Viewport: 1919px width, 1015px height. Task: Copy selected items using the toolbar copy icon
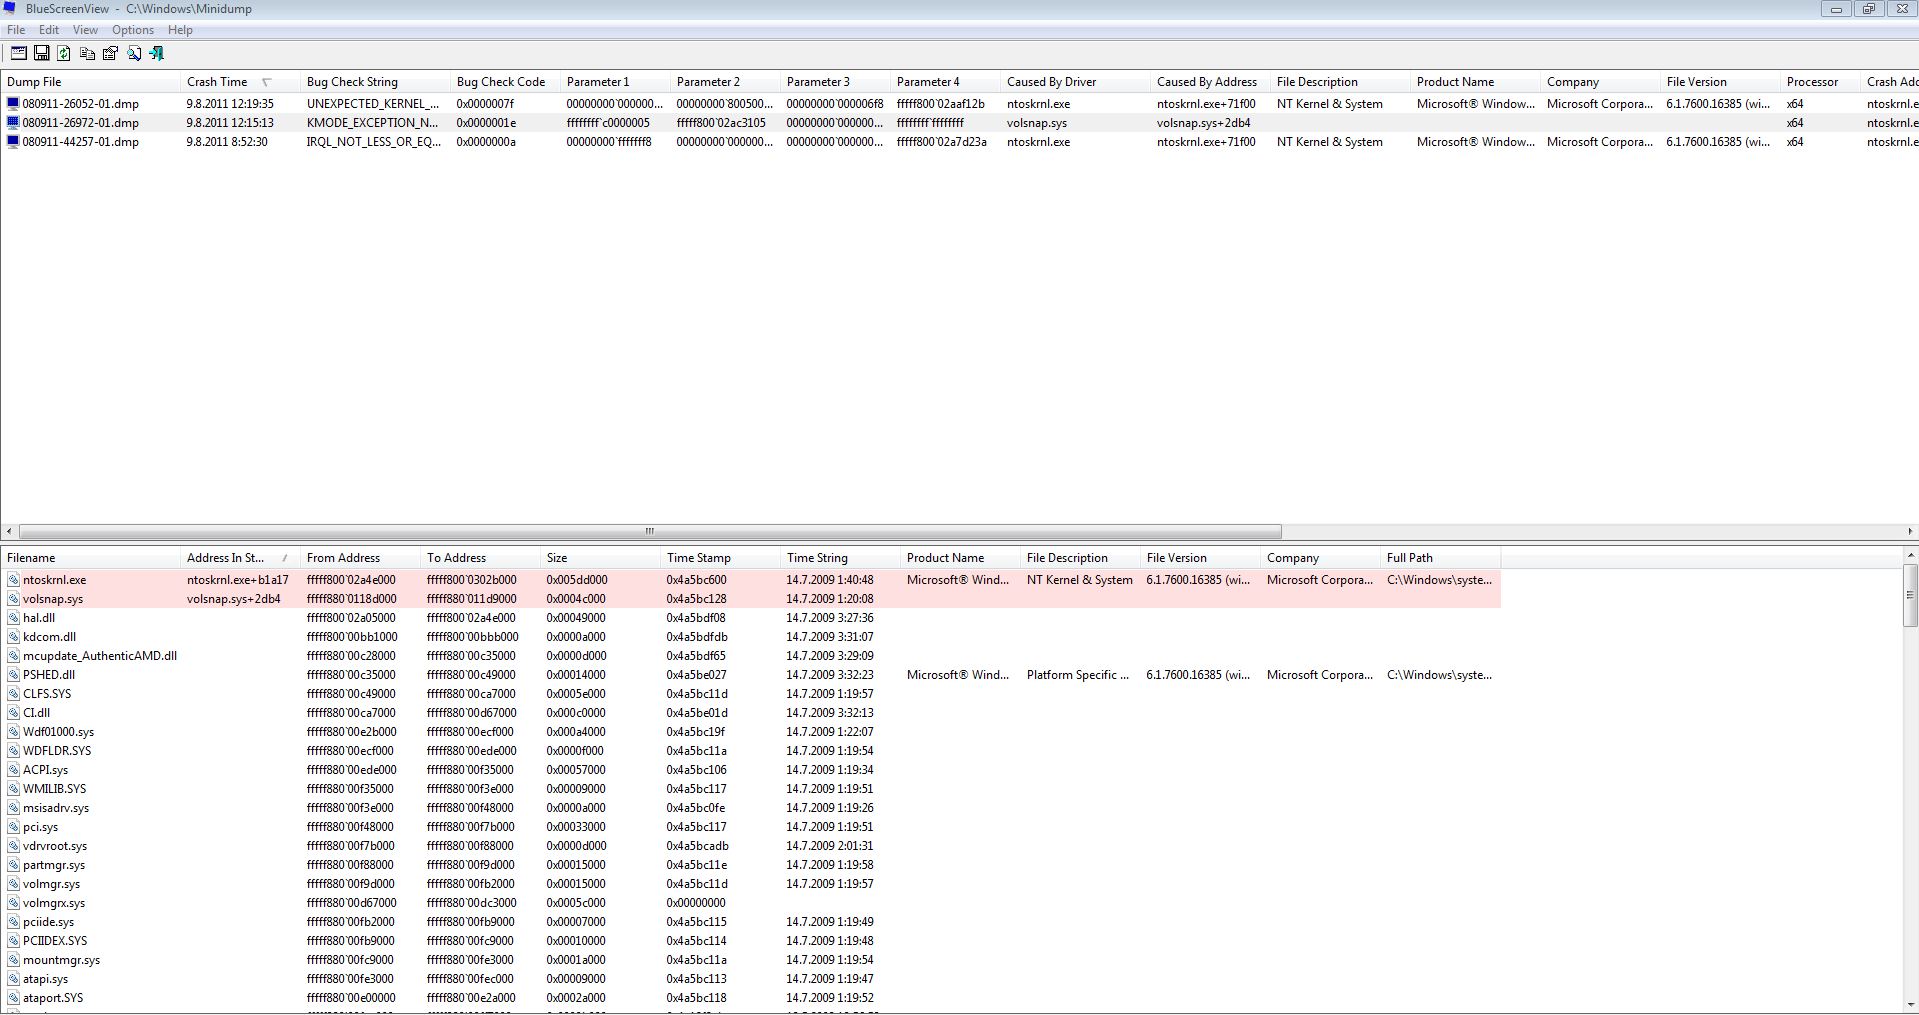[x=87, y=53]
